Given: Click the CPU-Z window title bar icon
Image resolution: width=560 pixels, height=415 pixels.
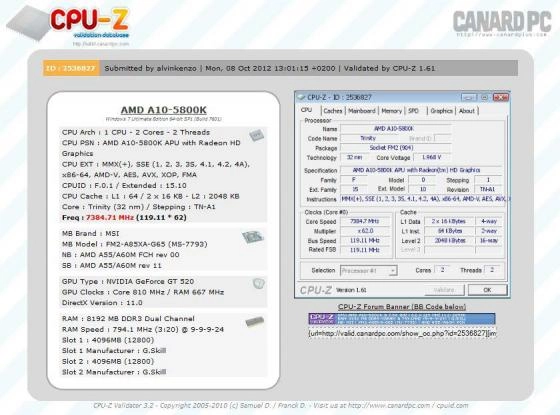Looking at the screenshot, I should (301, 97).
